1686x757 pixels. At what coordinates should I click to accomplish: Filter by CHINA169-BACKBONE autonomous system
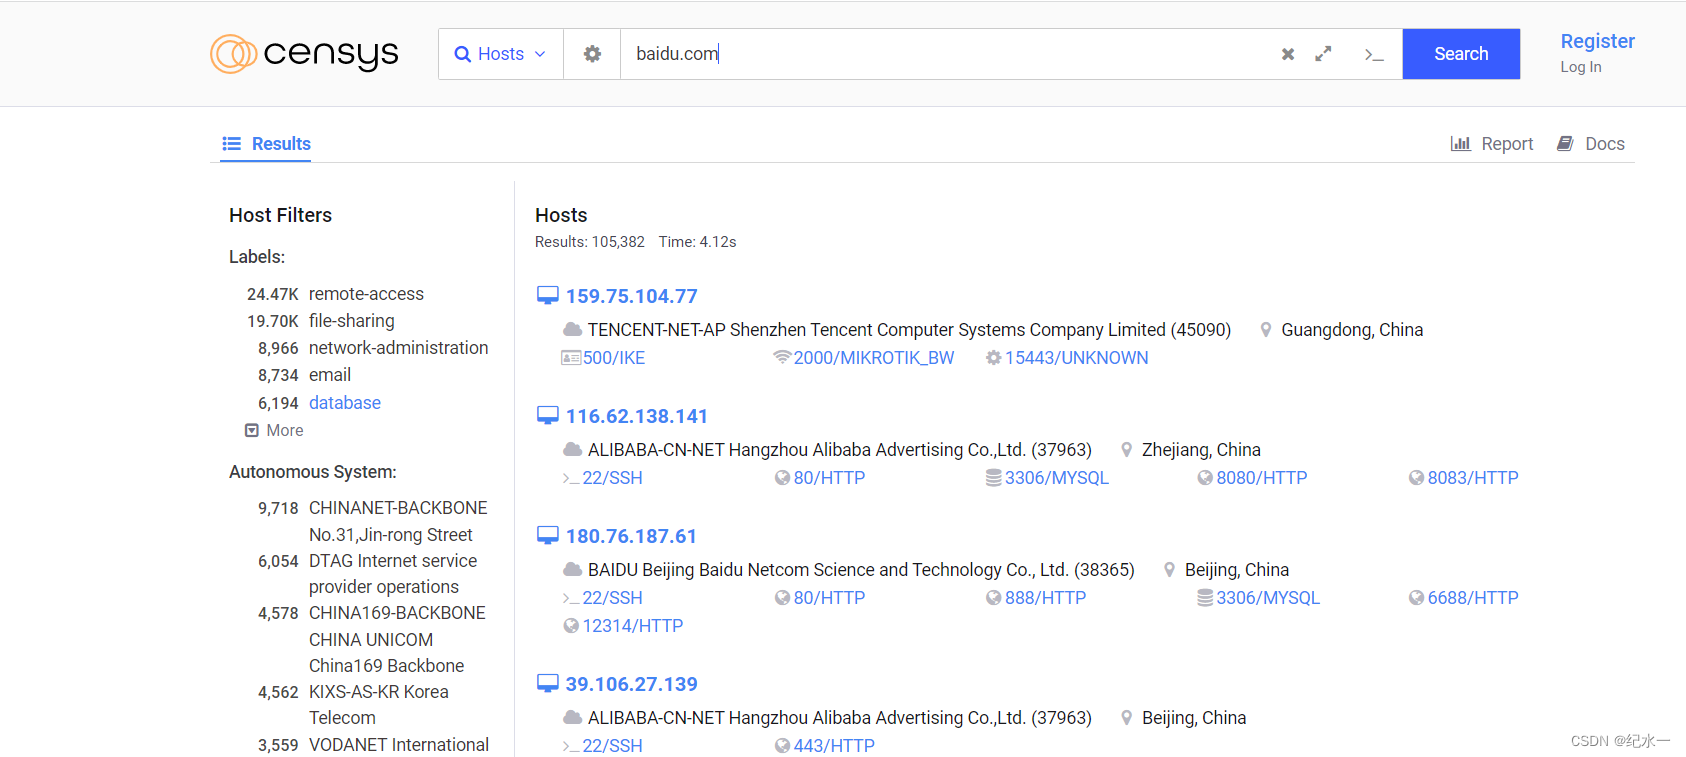point(397,639)
